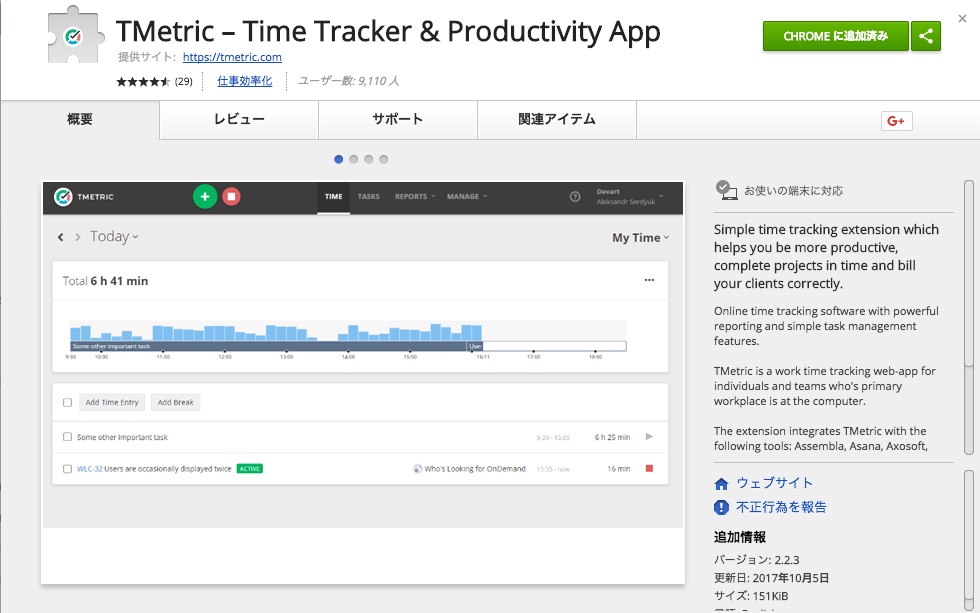Open the Devart account dropdown
980x613 pixels.
(x=629, y=197)
